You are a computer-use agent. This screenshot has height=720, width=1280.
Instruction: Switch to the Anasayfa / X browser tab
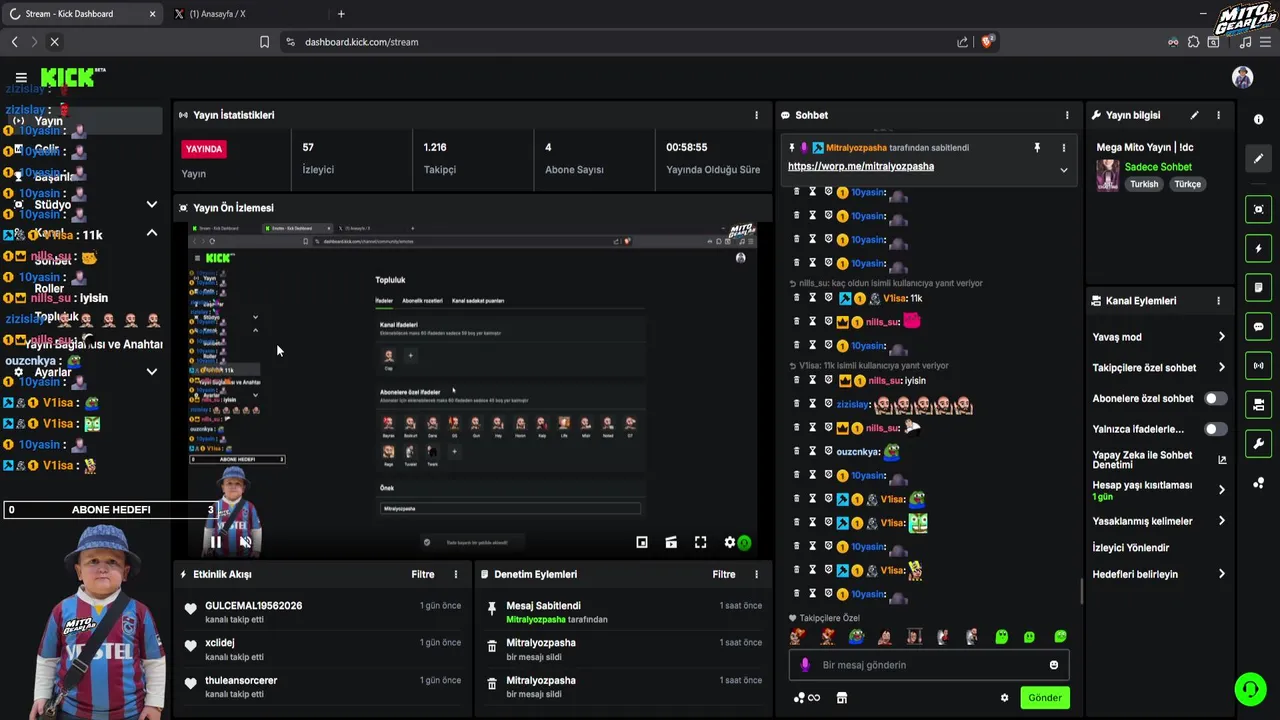click(x=246, y=14)
